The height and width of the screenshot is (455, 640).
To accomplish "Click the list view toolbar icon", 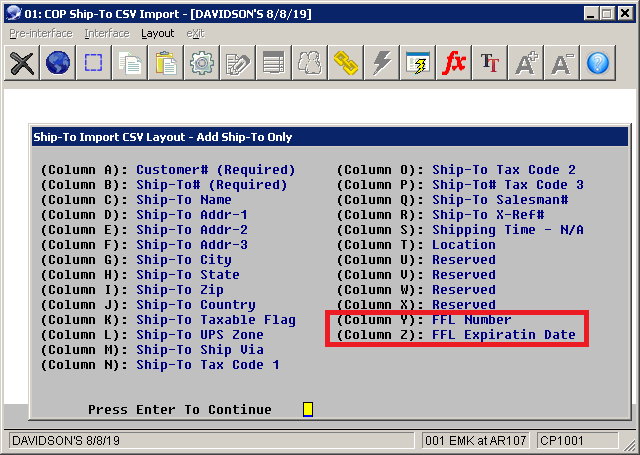I will [274, 63].
